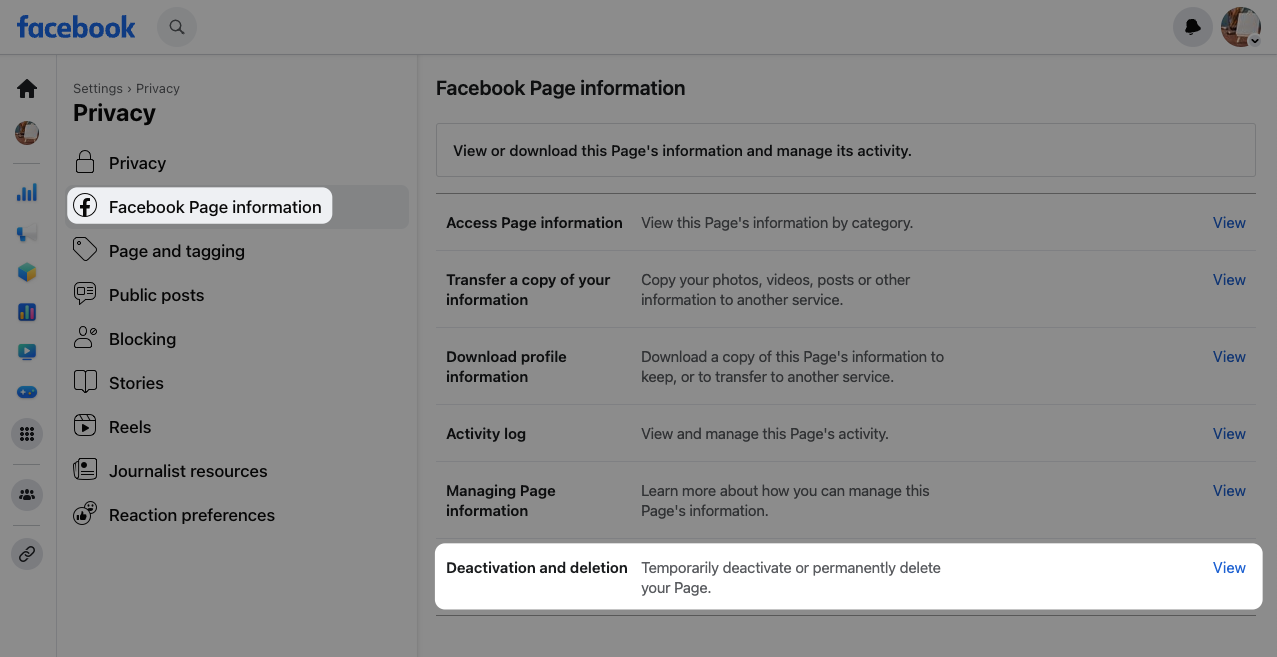Open Gaming via the controller icon
The width and height of the screenshot is (1277, 657).
tap(27, 391)
